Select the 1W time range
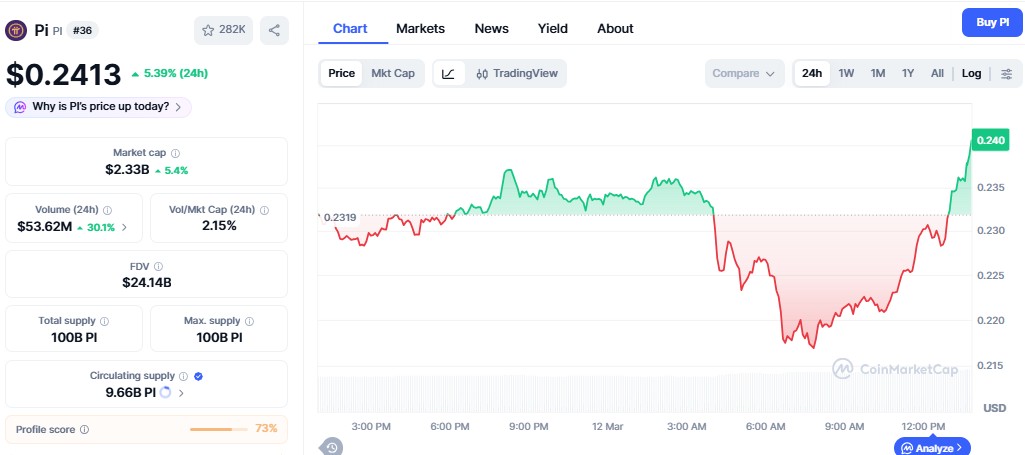 (846, 73)
